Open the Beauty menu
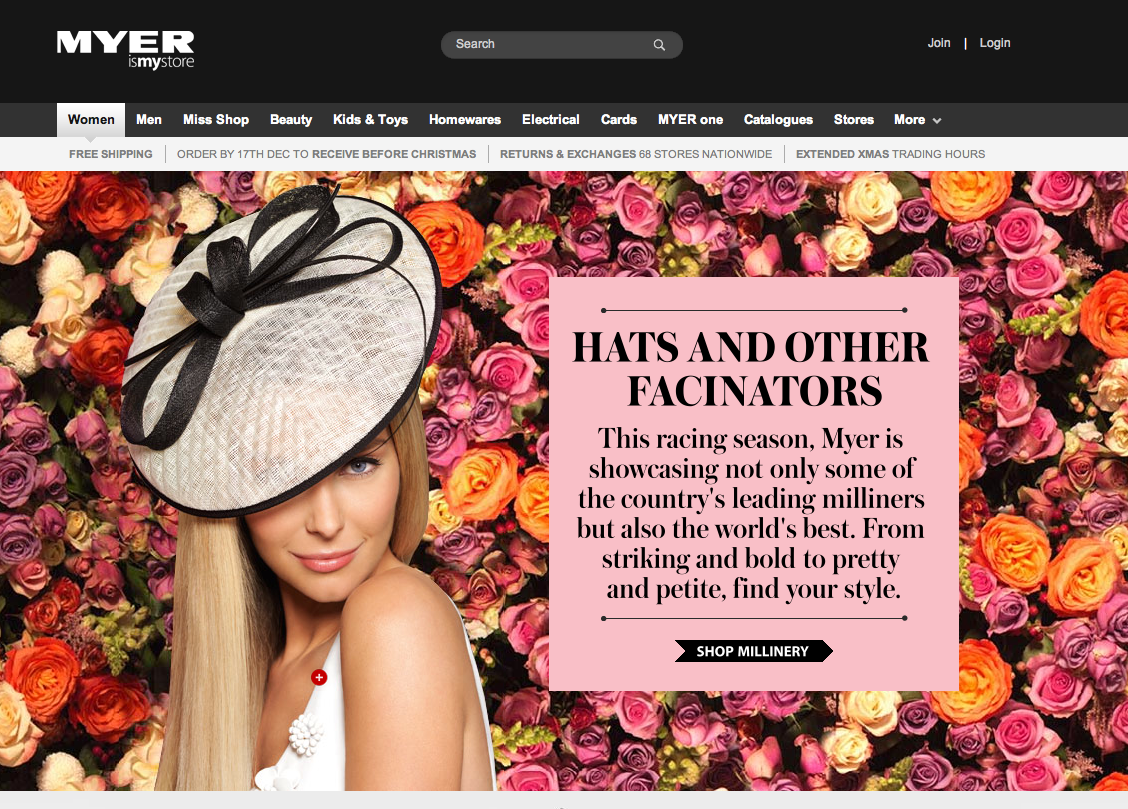This screenshot has width=1128, height=809. (x=291, y=119)
